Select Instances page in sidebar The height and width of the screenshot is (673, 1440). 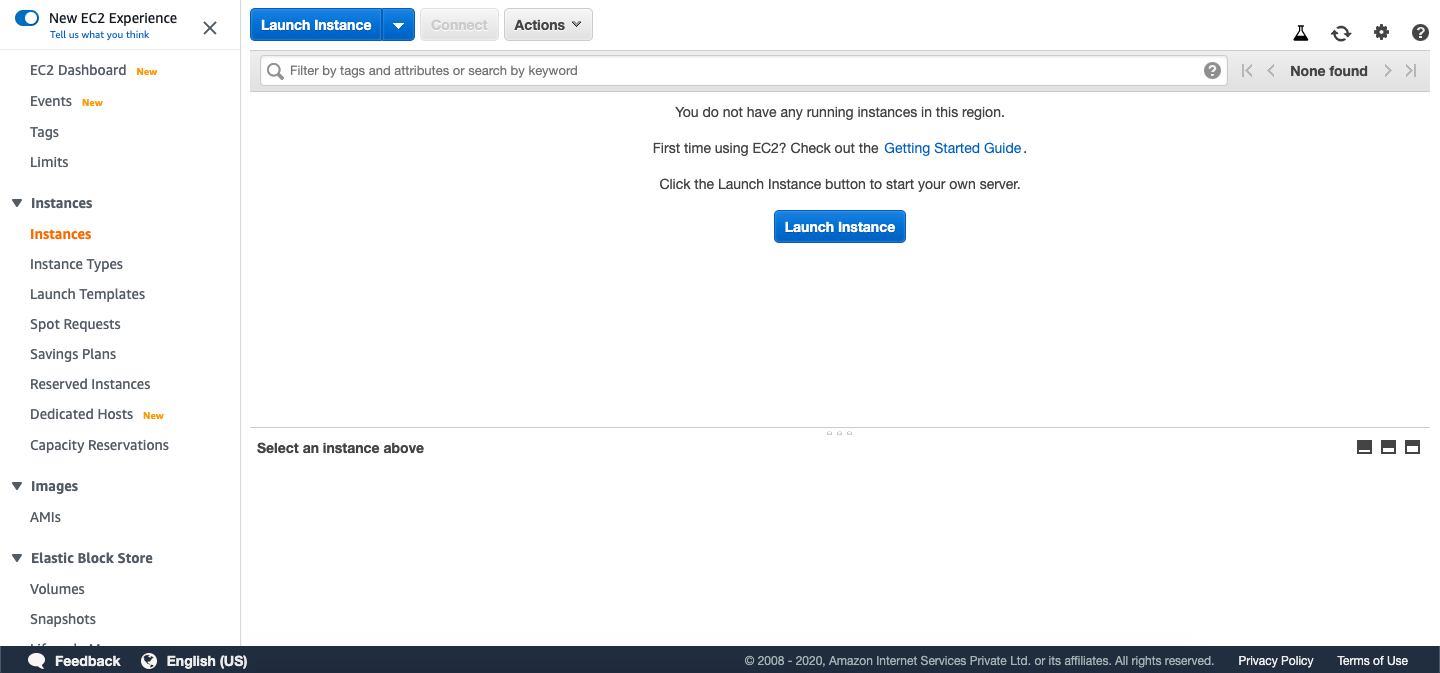coord(60,234)
